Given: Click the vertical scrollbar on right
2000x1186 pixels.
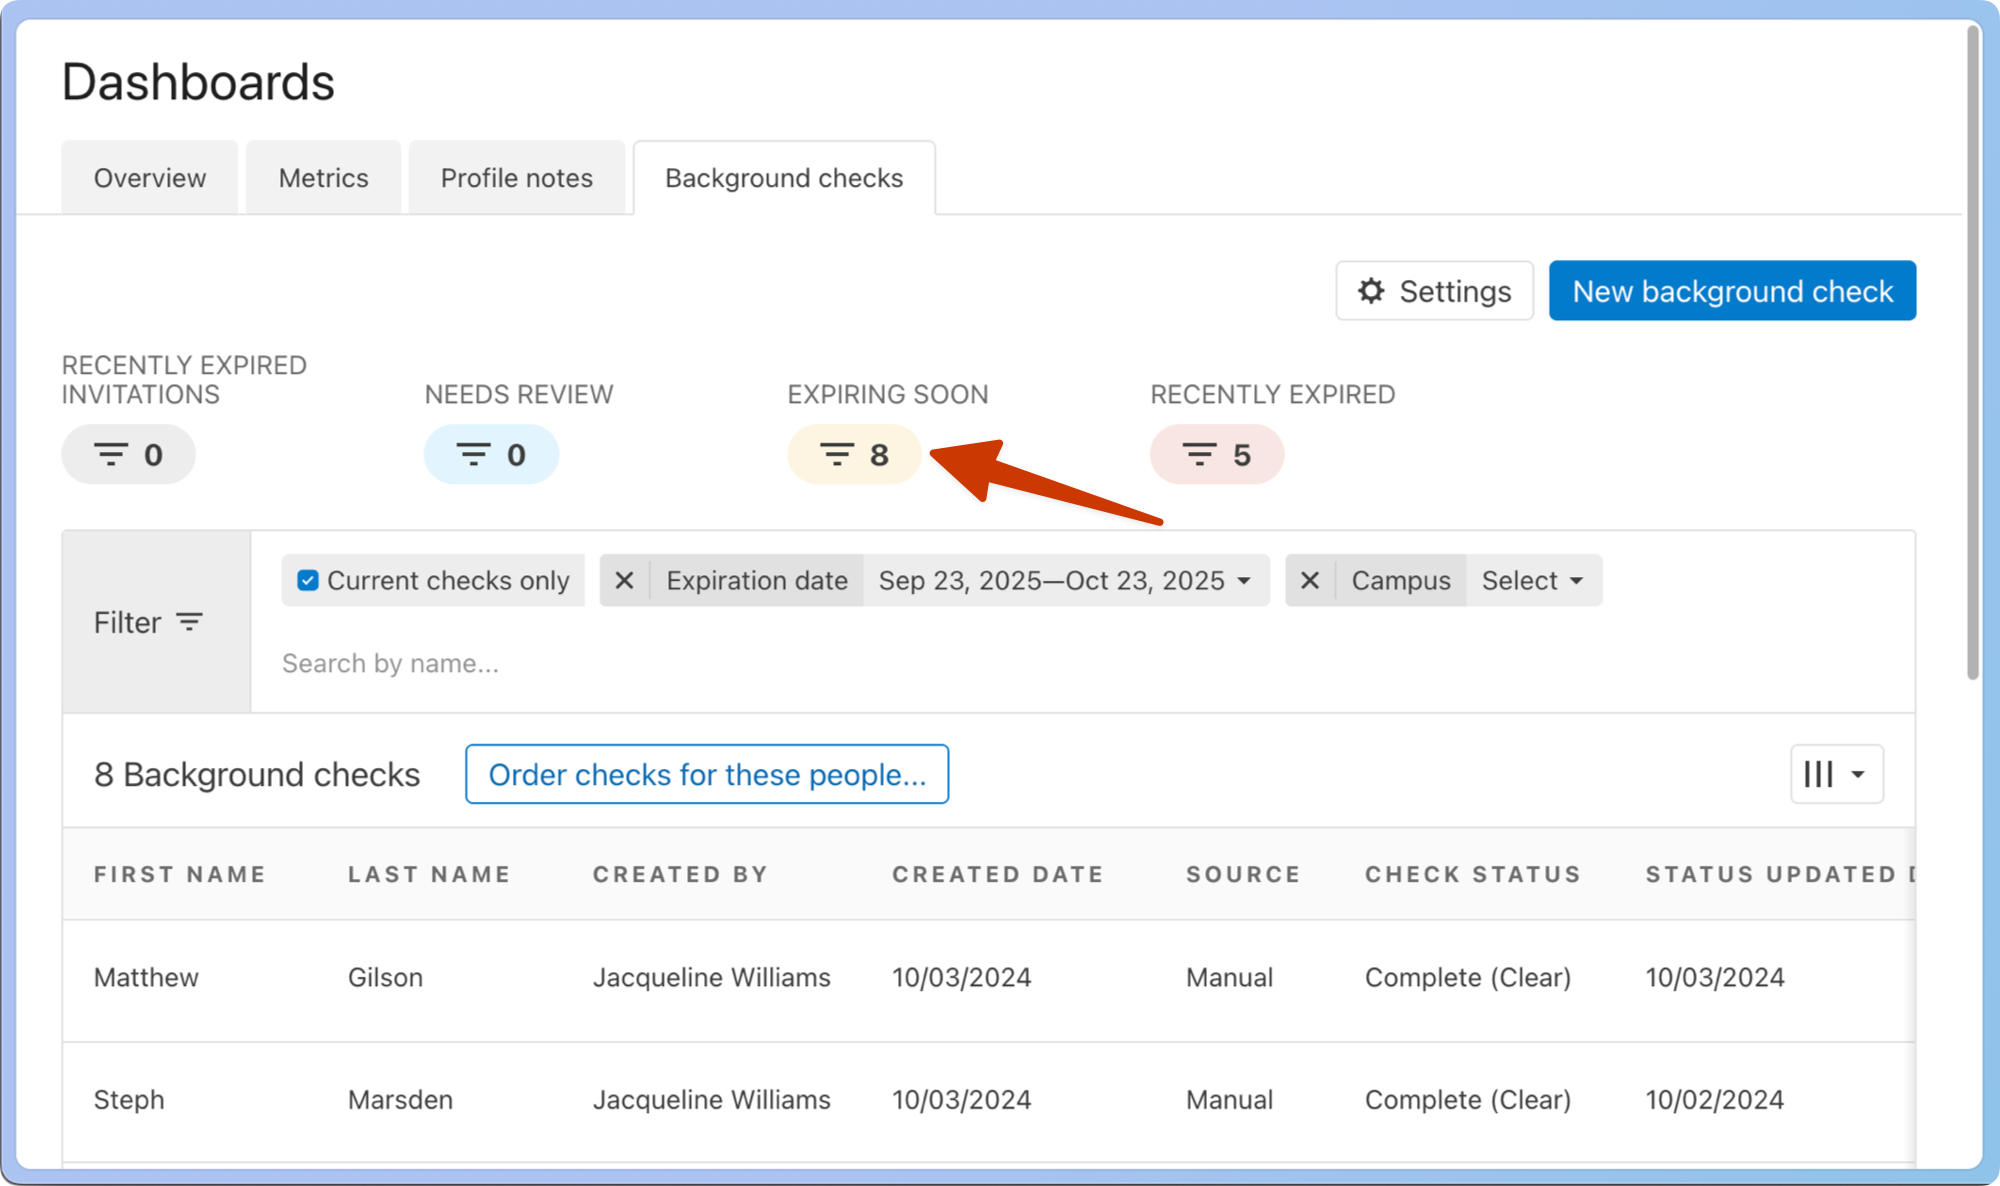Looking at the screenshot, I should pos(1972,350).
